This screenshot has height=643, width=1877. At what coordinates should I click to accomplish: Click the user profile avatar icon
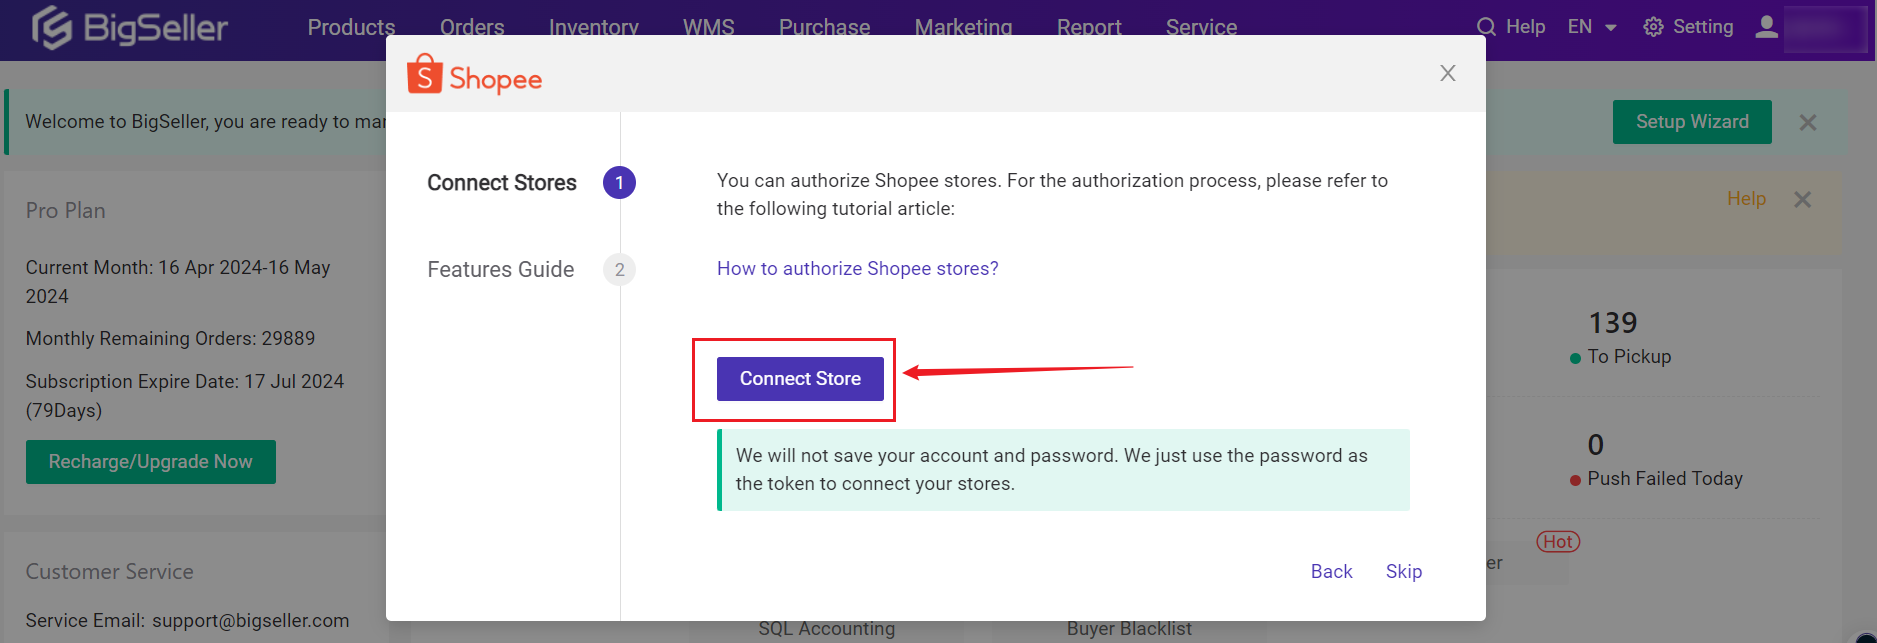coord(1767,27)
